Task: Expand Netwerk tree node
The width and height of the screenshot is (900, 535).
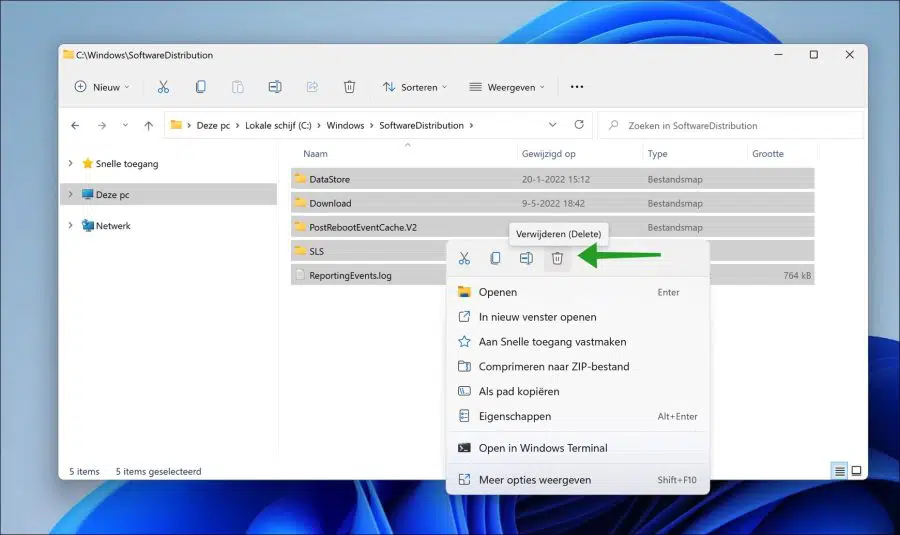Action: tap(71, 226)
